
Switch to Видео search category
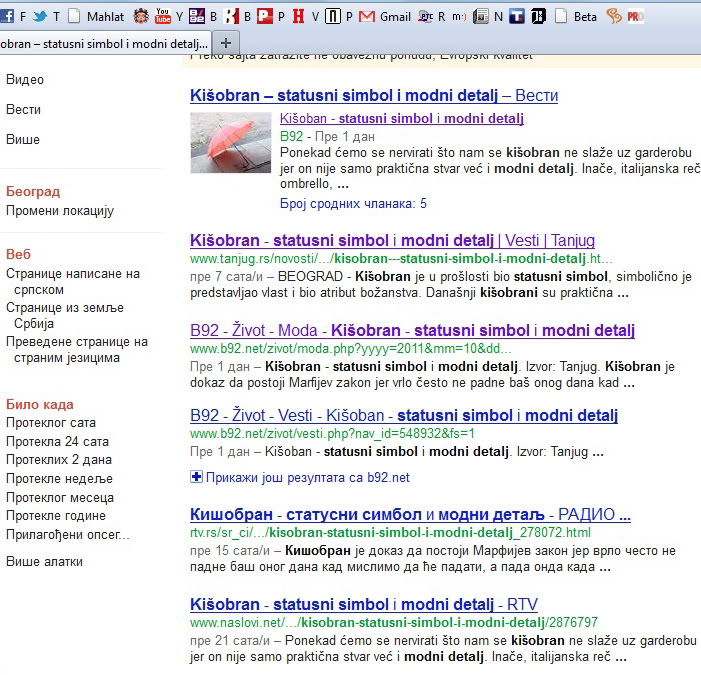point(25,80)
